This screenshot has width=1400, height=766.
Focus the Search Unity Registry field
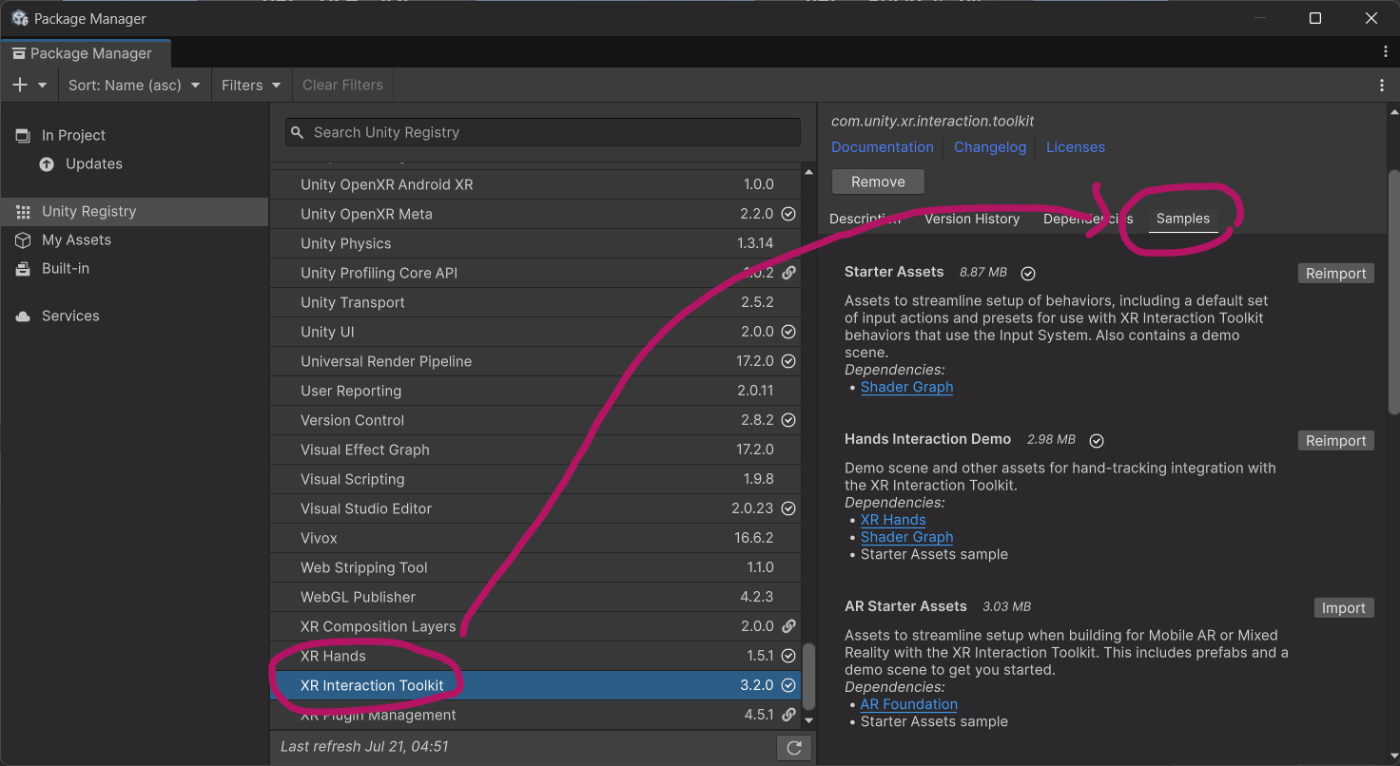pos(543,132)
